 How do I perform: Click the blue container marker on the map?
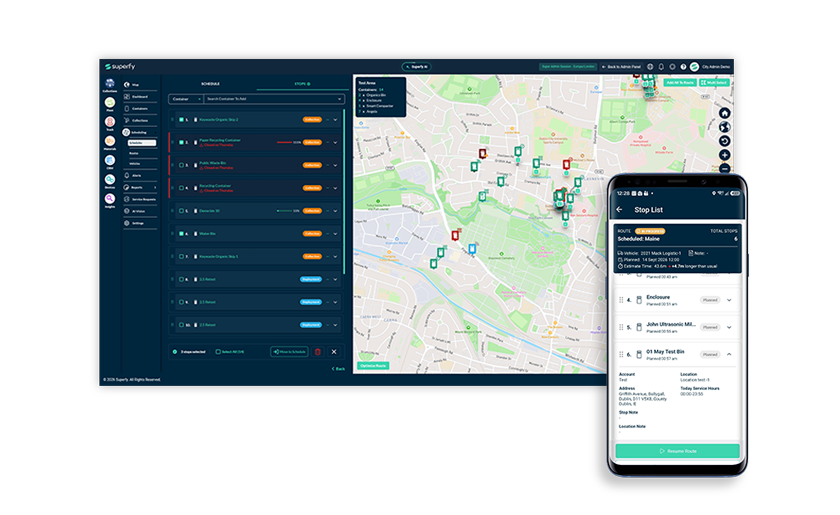click(x=472, y=249)
